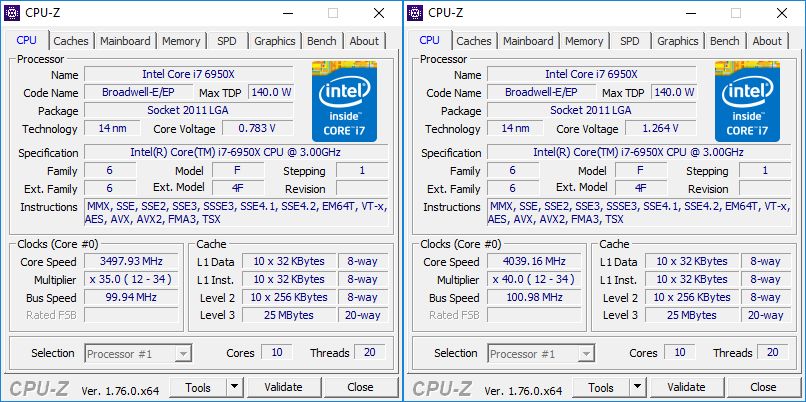Click the Intel Core i7 logo in right window
The height and width of the screenshot is (402, 806).
[x=747, y=101]
